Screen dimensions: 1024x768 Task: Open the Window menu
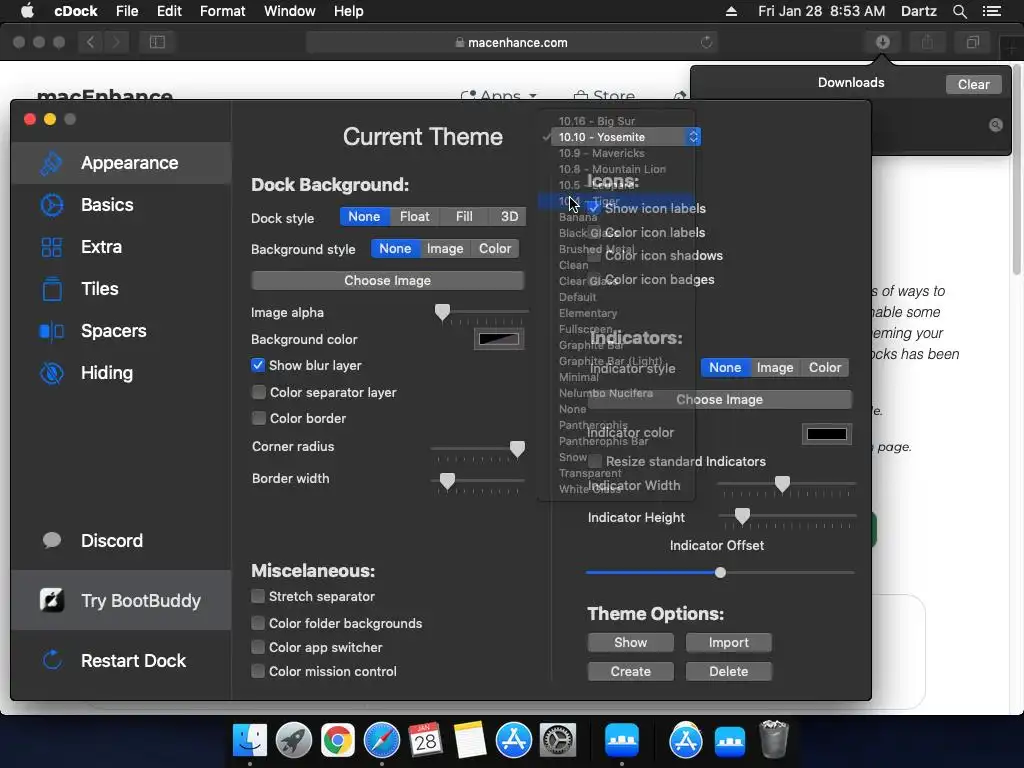[x=289, y=11]
